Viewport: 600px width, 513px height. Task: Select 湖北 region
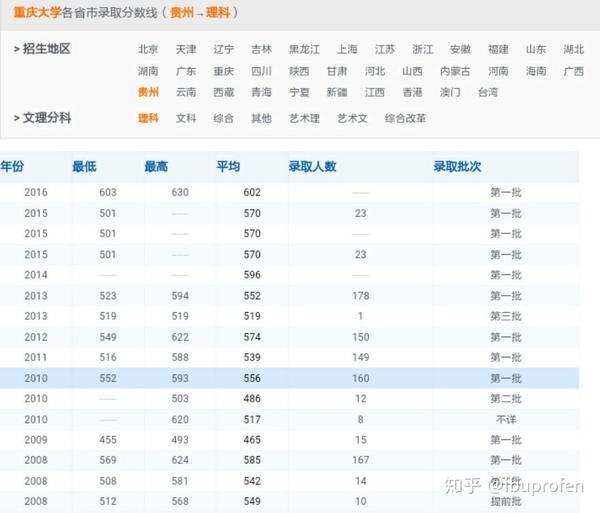pos(574,49)
